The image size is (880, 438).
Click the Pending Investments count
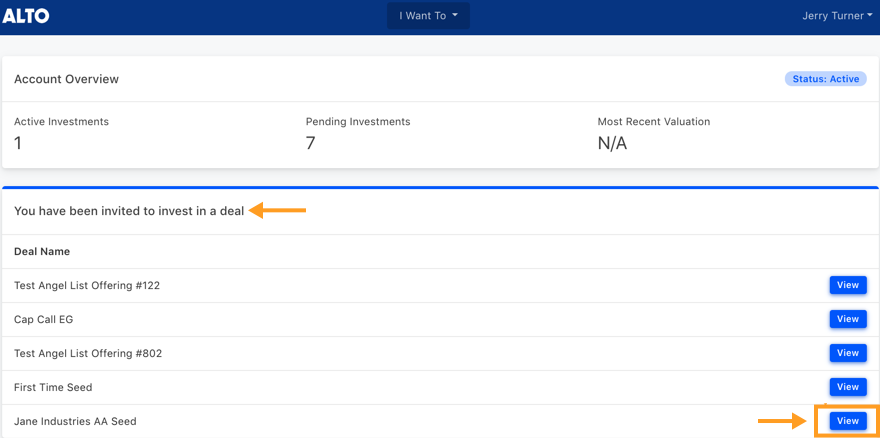coord(310,144)
